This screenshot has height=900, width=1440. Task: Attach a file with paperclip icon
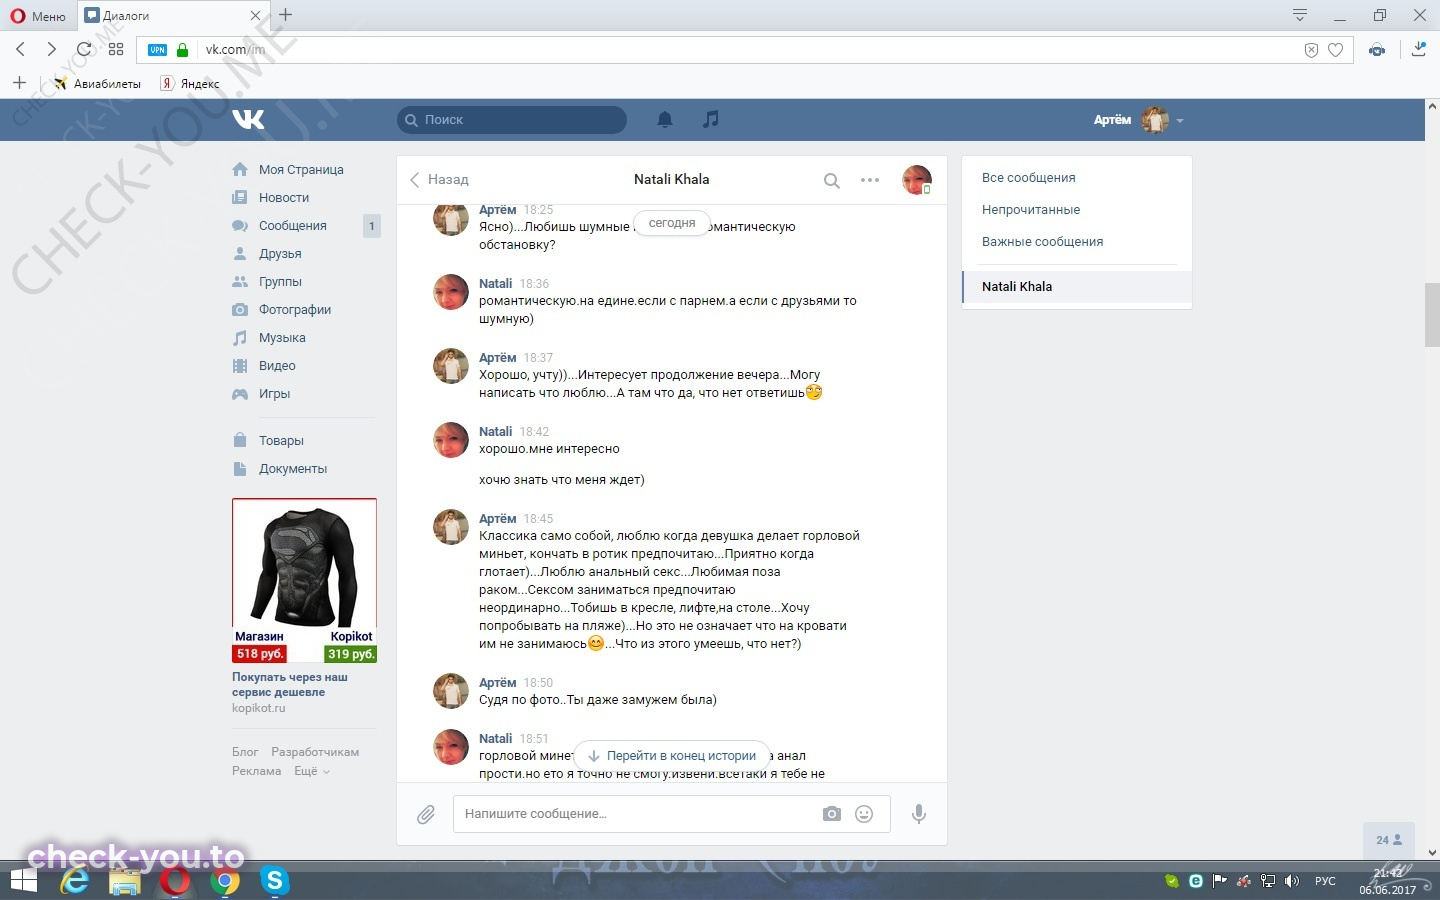click(x=426, y=815)
